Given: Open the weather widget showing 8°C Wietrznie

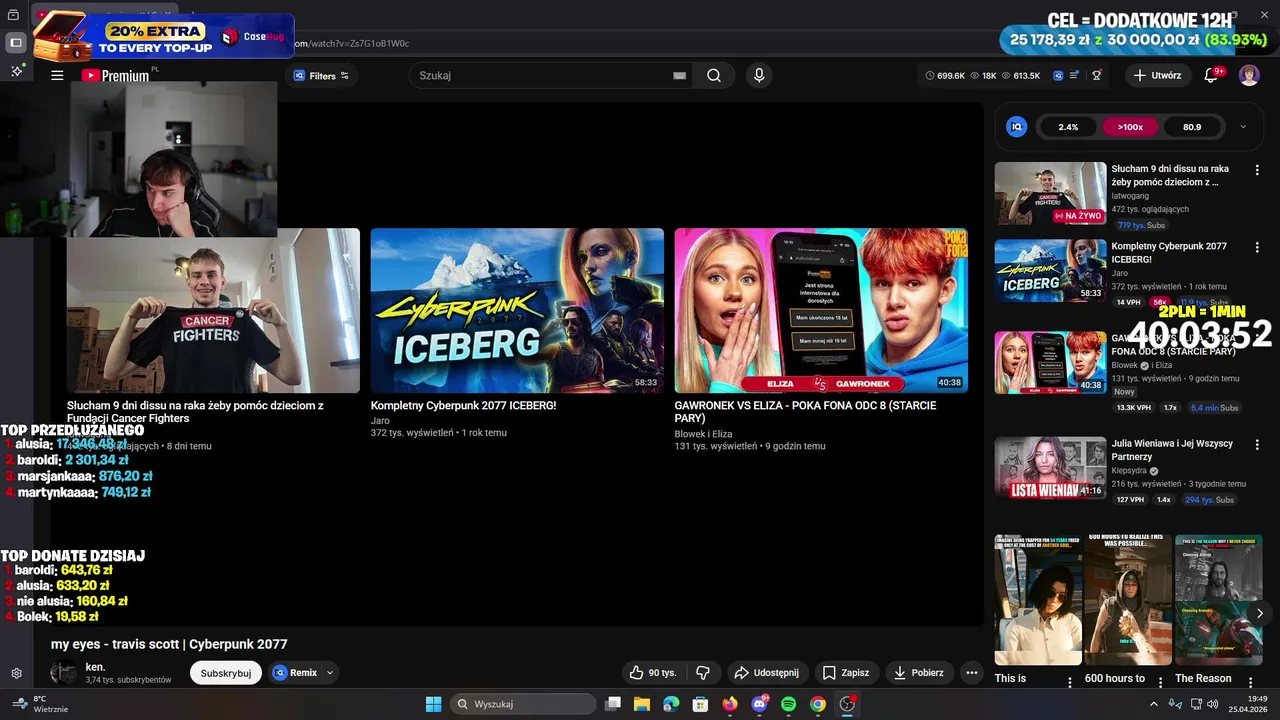Looking at the screenshot, I should (40, 704).
